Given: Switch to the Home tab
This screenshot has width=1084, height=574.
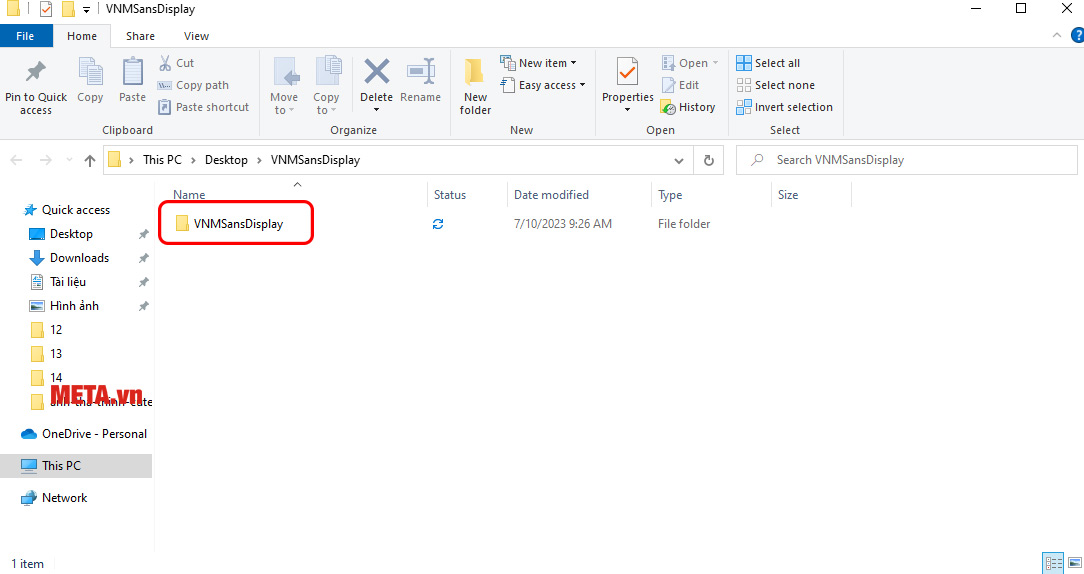Looking at the screenshot, I should click(x=82, y=36).
